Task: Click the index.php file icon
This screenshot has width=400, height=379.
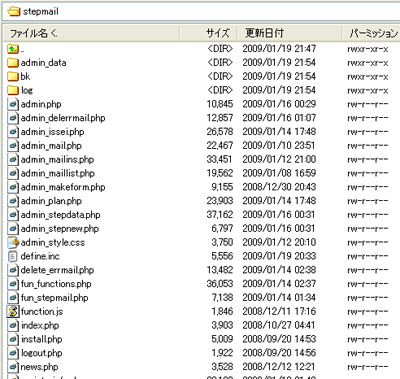Action: 13,325
